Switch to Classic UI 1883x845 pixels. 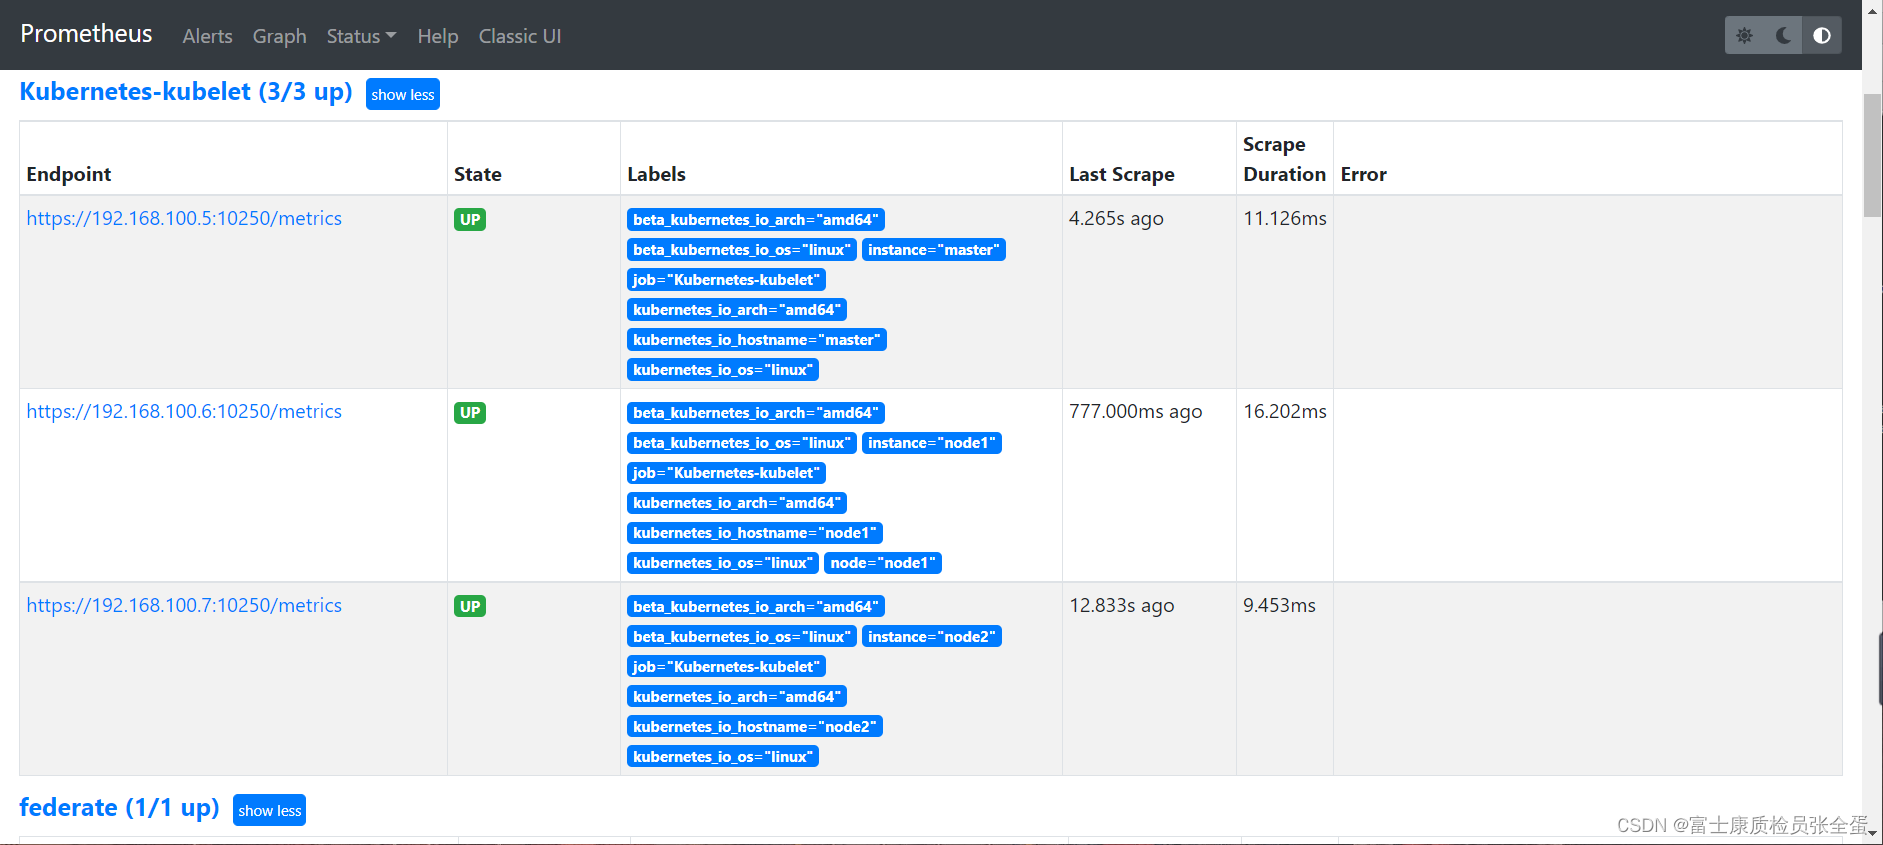pos(520,36)
